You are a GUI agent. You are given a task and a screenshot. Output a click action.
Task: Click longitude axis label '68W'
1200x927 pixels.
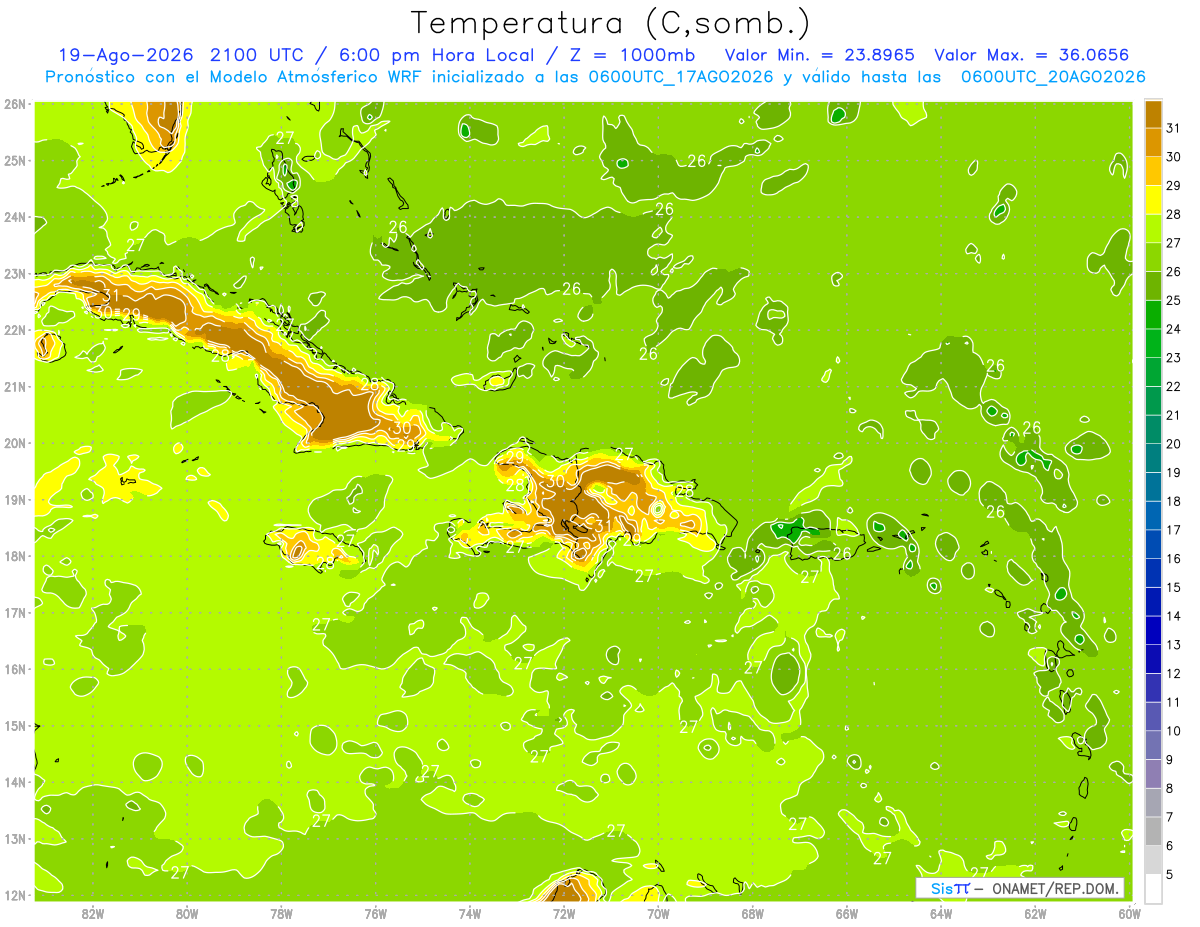tap(753, 913)
